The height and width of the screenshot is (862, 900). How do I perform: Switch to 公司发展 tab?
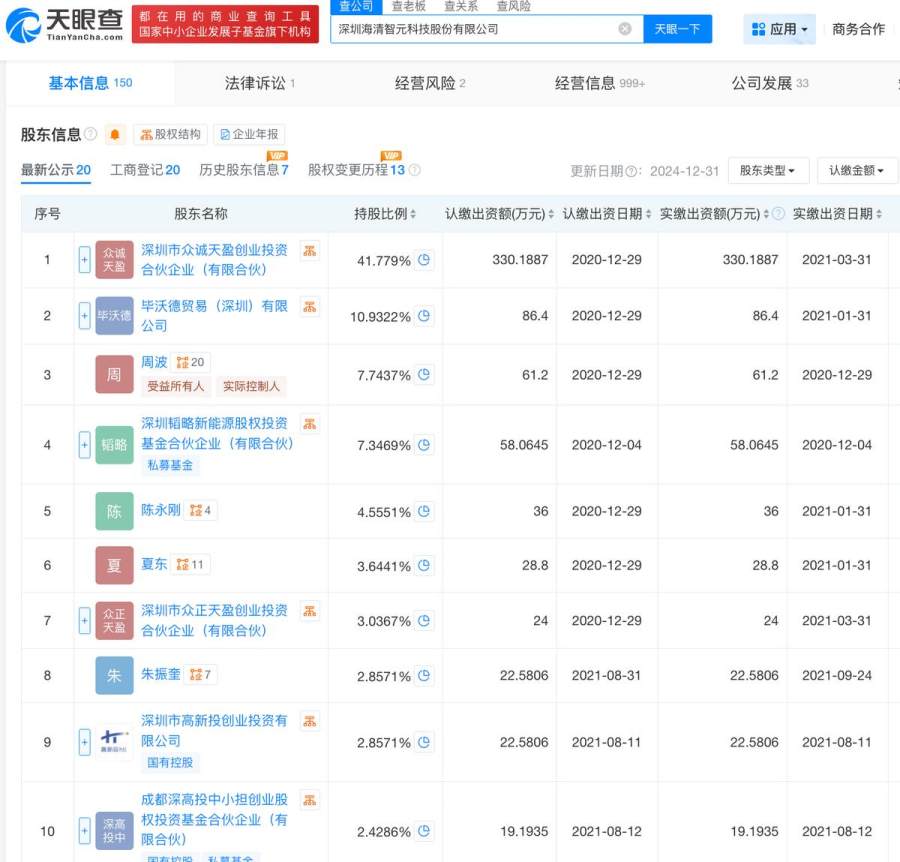tap(770, 83)
